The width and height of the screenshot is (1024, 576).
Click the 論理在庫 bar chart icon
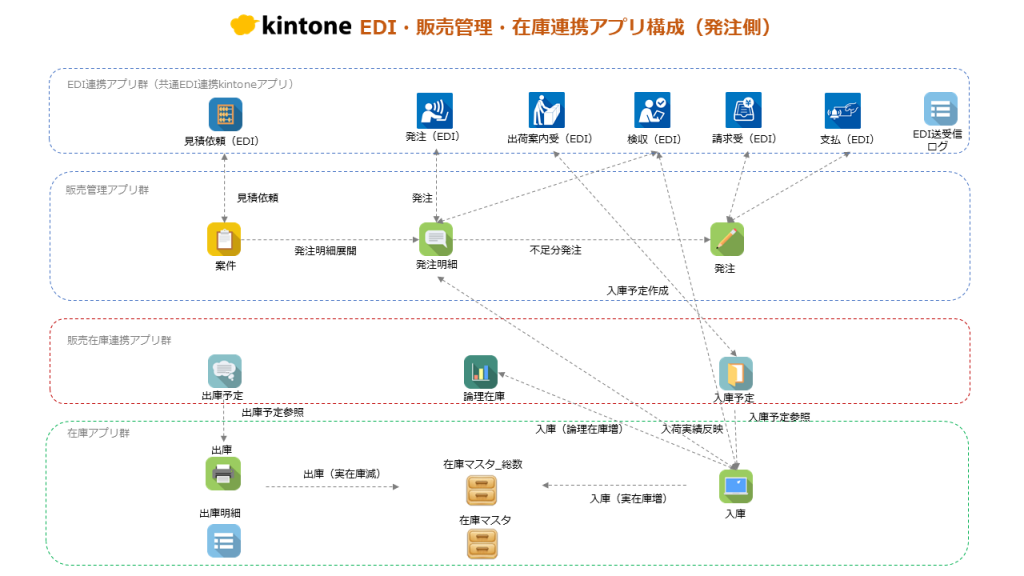pyautogui.click(x=481, y=372)
